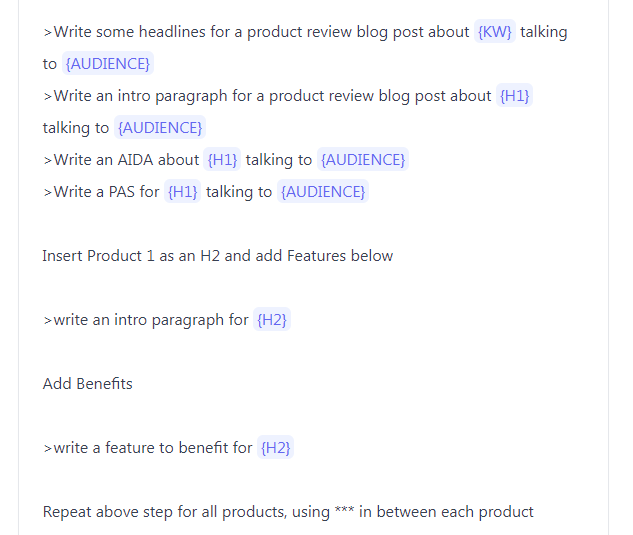This screenshot has width=633, height=535.
Task: Click {H1} tag in blog intro prompt
Action: point(515,96)
